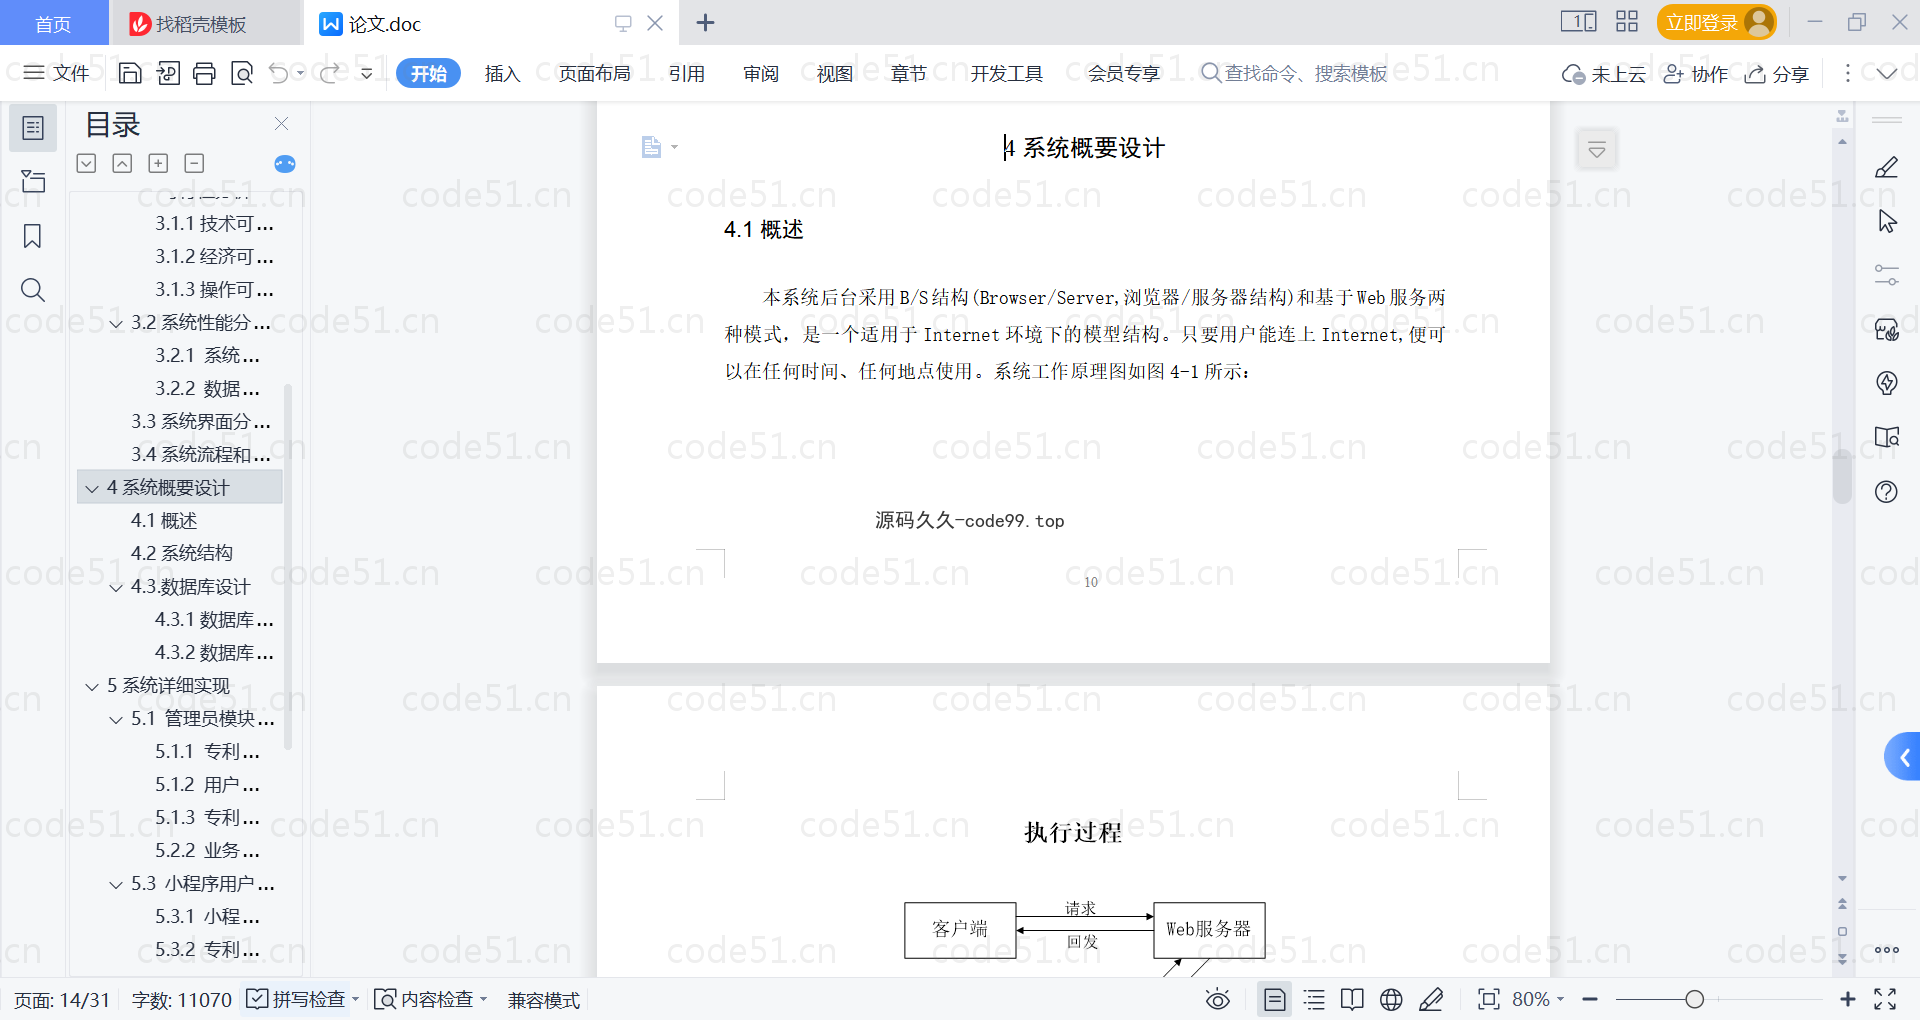Click the app grid icon in the title bar
The width and height of the screenshot is (1920, 1020).
1627,22
